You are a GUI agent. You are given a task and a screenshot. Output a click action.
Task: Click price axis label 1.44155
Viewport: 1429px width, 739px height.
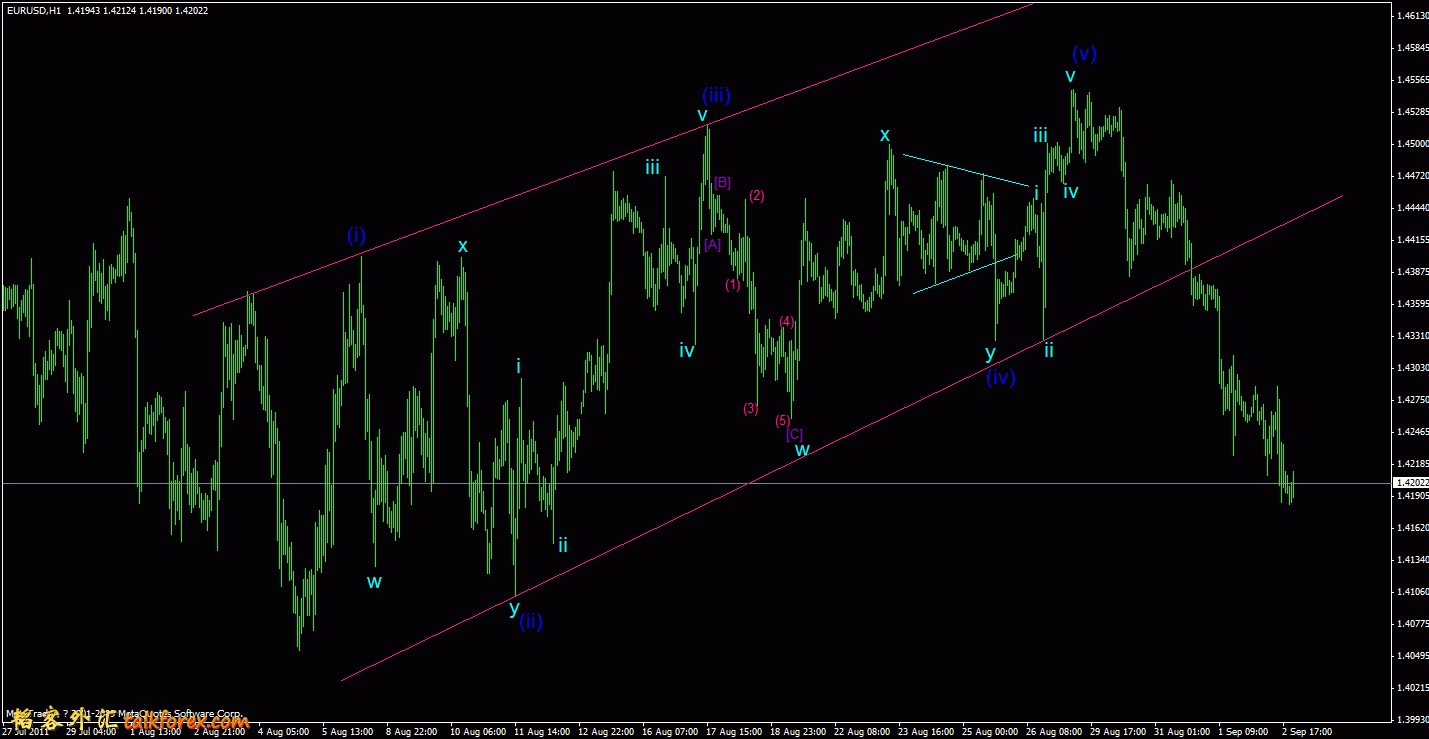tap(1411, 240)
